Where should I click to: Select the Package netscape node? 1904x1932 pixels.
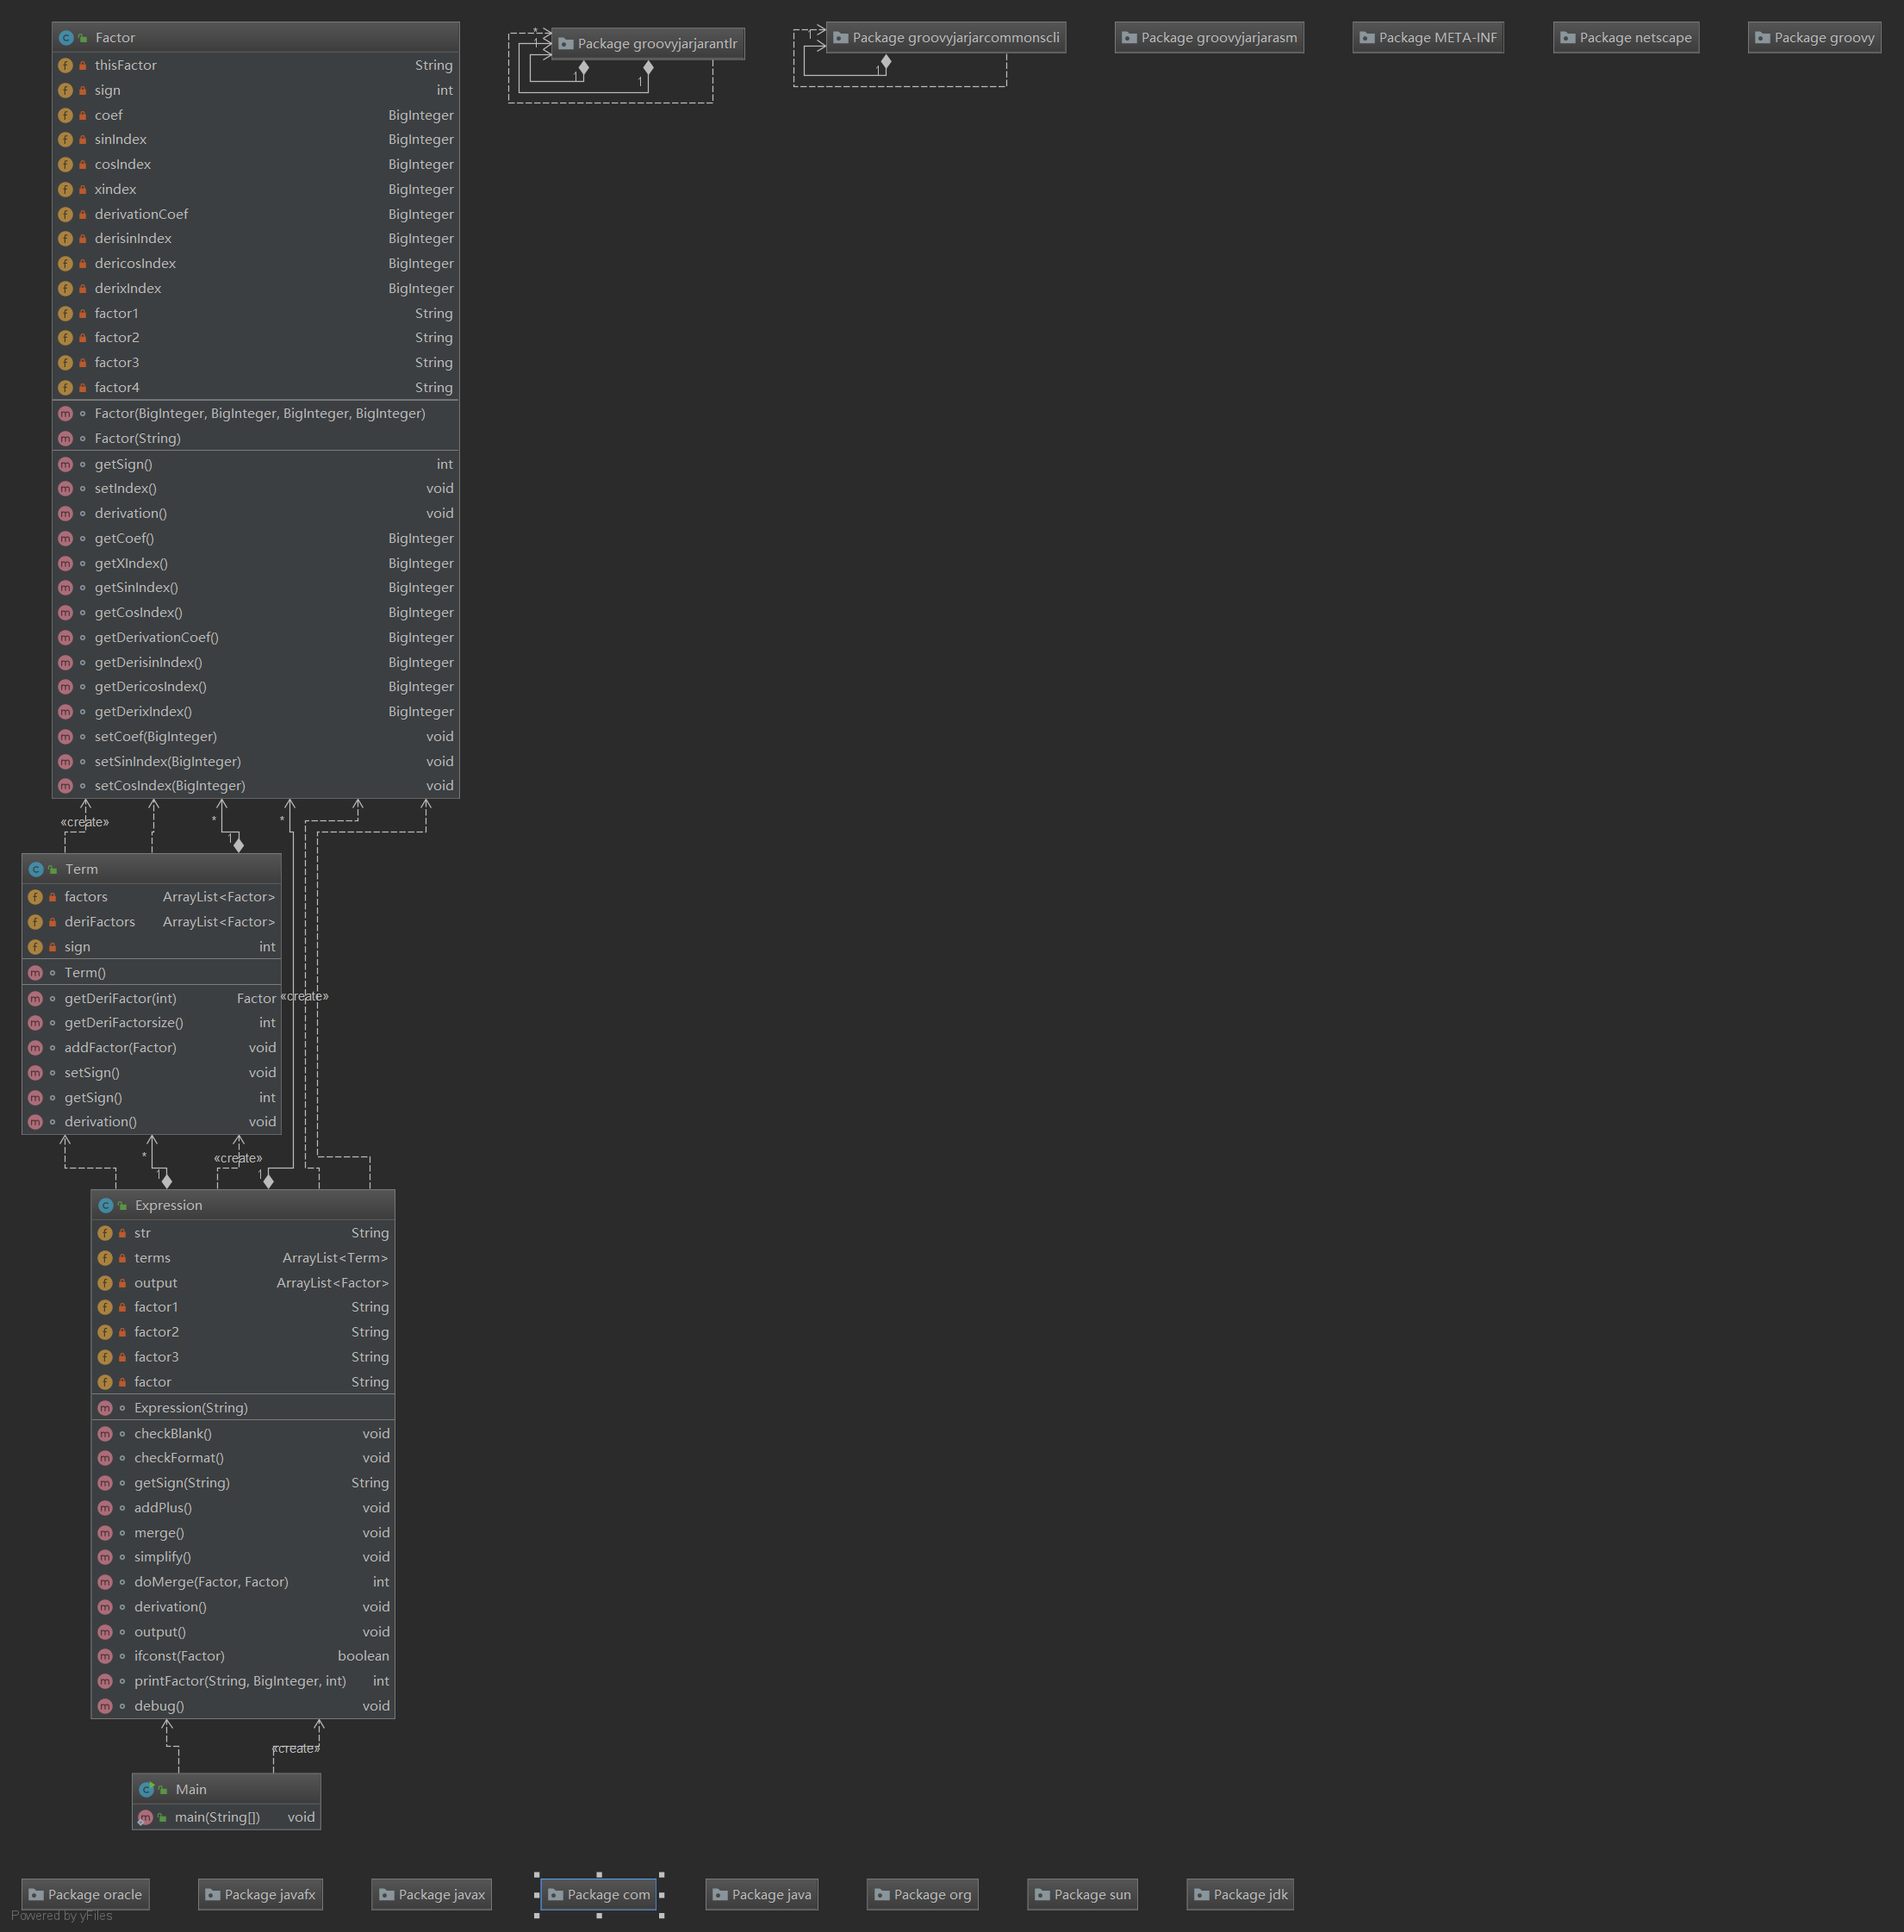point(1625,38)
